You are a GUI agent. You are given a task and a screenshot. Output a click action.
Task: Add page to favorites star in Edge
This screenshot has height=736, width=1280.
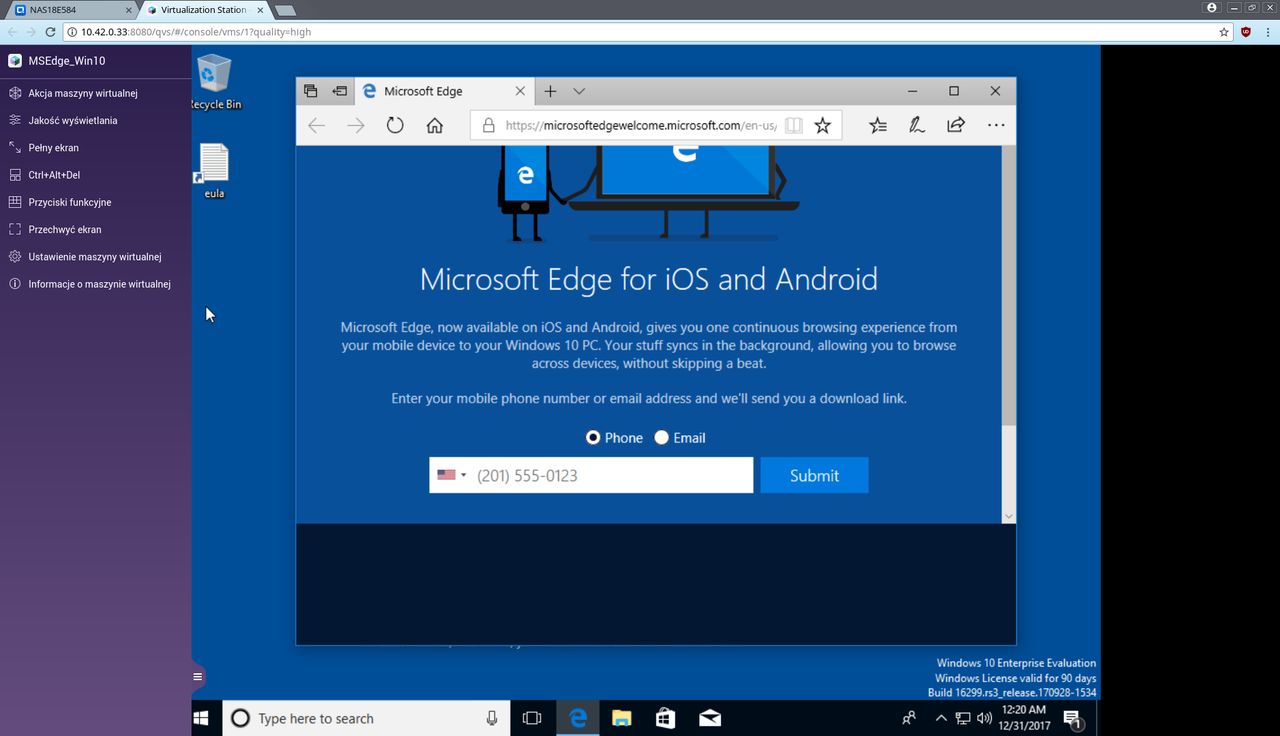tap(822, 126)
